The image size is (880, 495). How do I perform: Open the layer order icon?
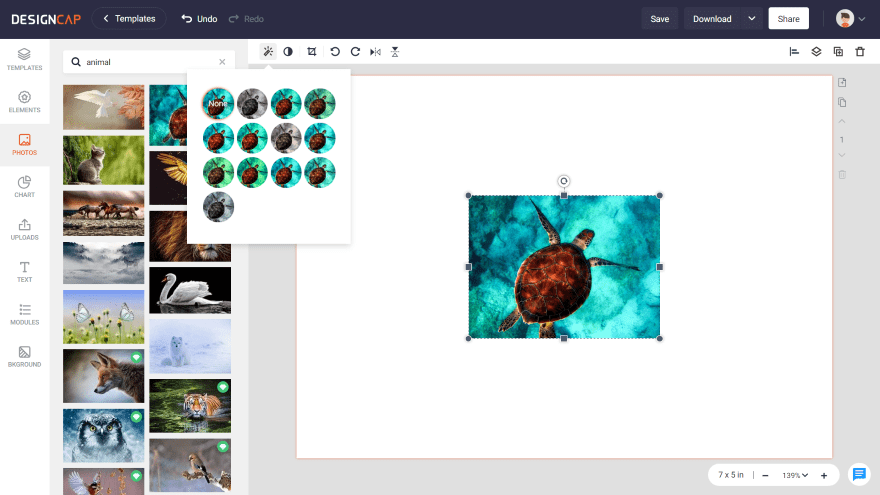[x=816, y=52]
